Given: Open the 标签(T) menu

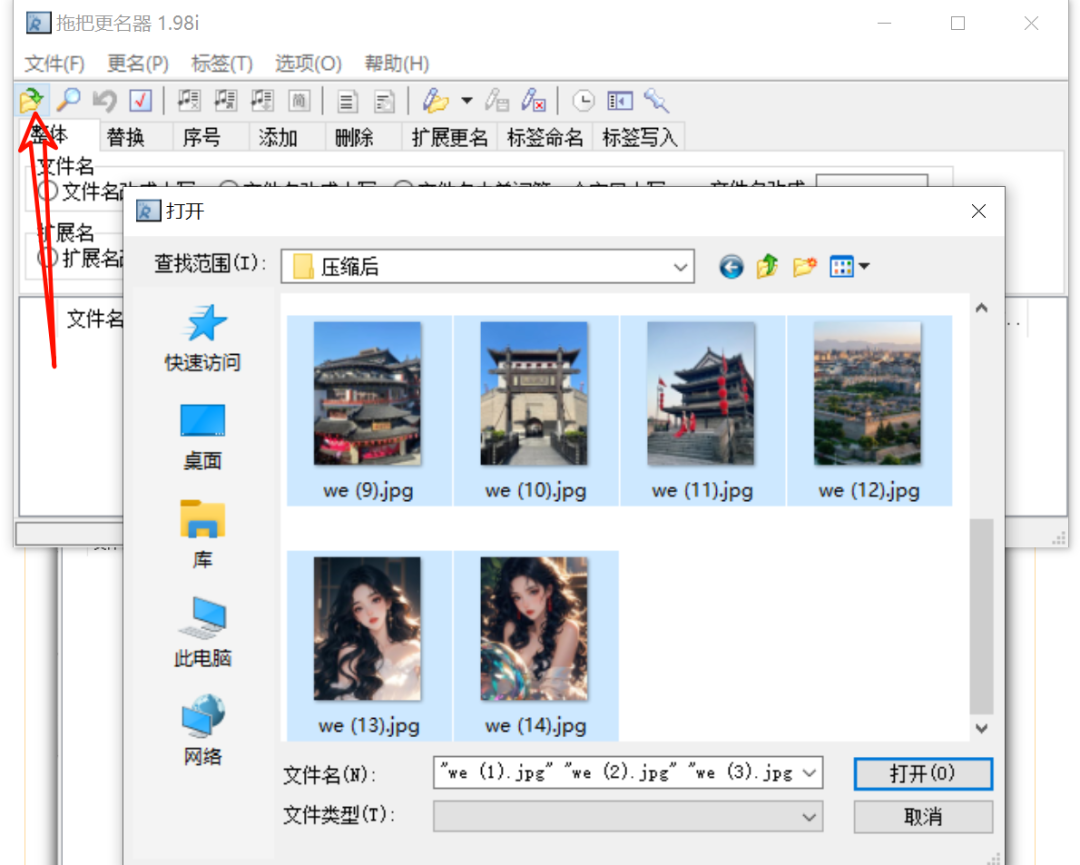Looking at the screenshot, I should (222, 63).
